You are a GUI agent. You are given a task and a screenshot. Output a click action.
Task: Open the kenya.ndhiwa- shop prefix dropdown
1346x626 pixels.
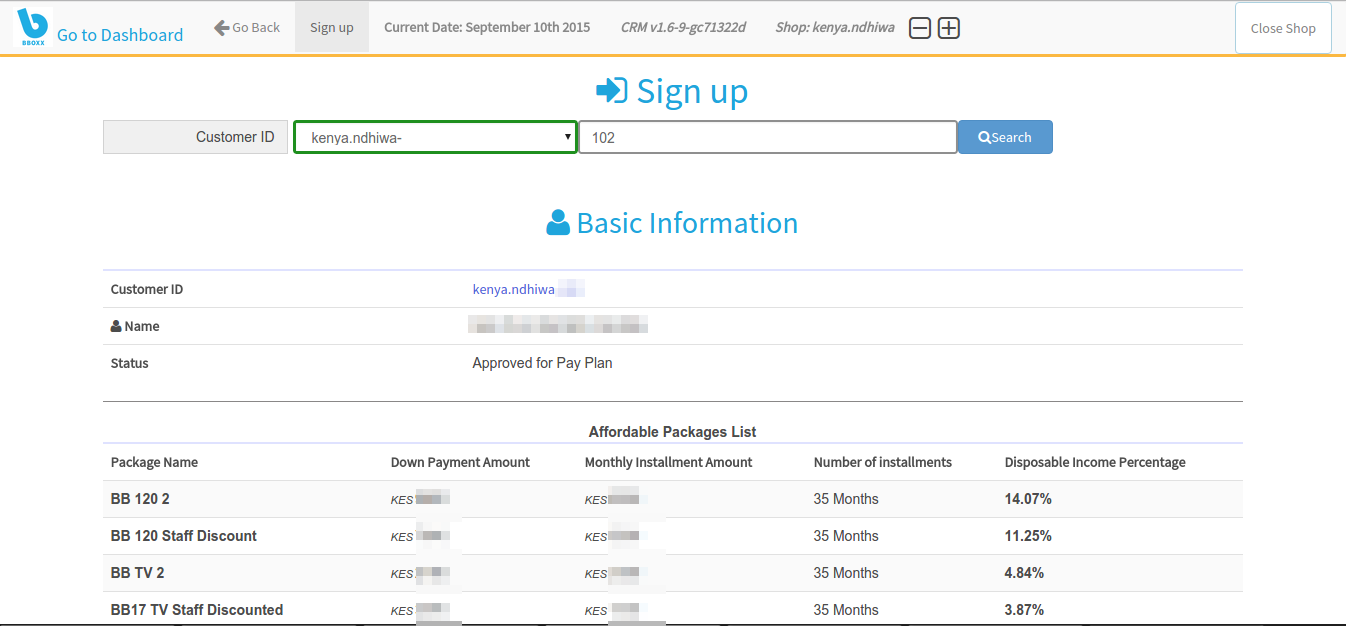(x=435, y=137)
